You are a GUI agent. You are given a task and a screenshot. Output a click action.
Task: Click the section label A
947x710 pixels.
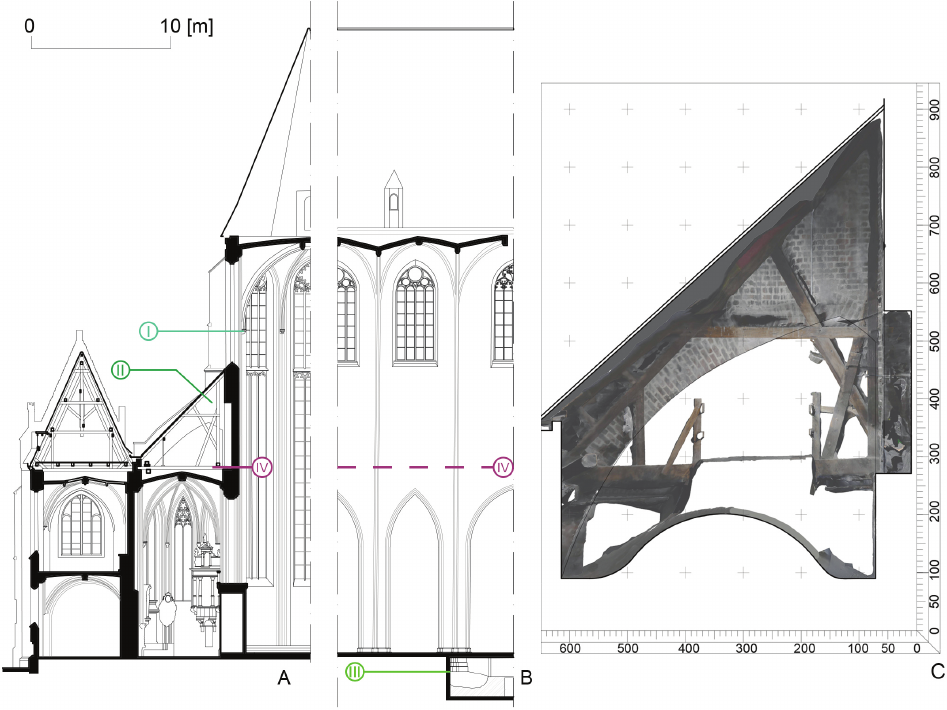click(283, 680)
